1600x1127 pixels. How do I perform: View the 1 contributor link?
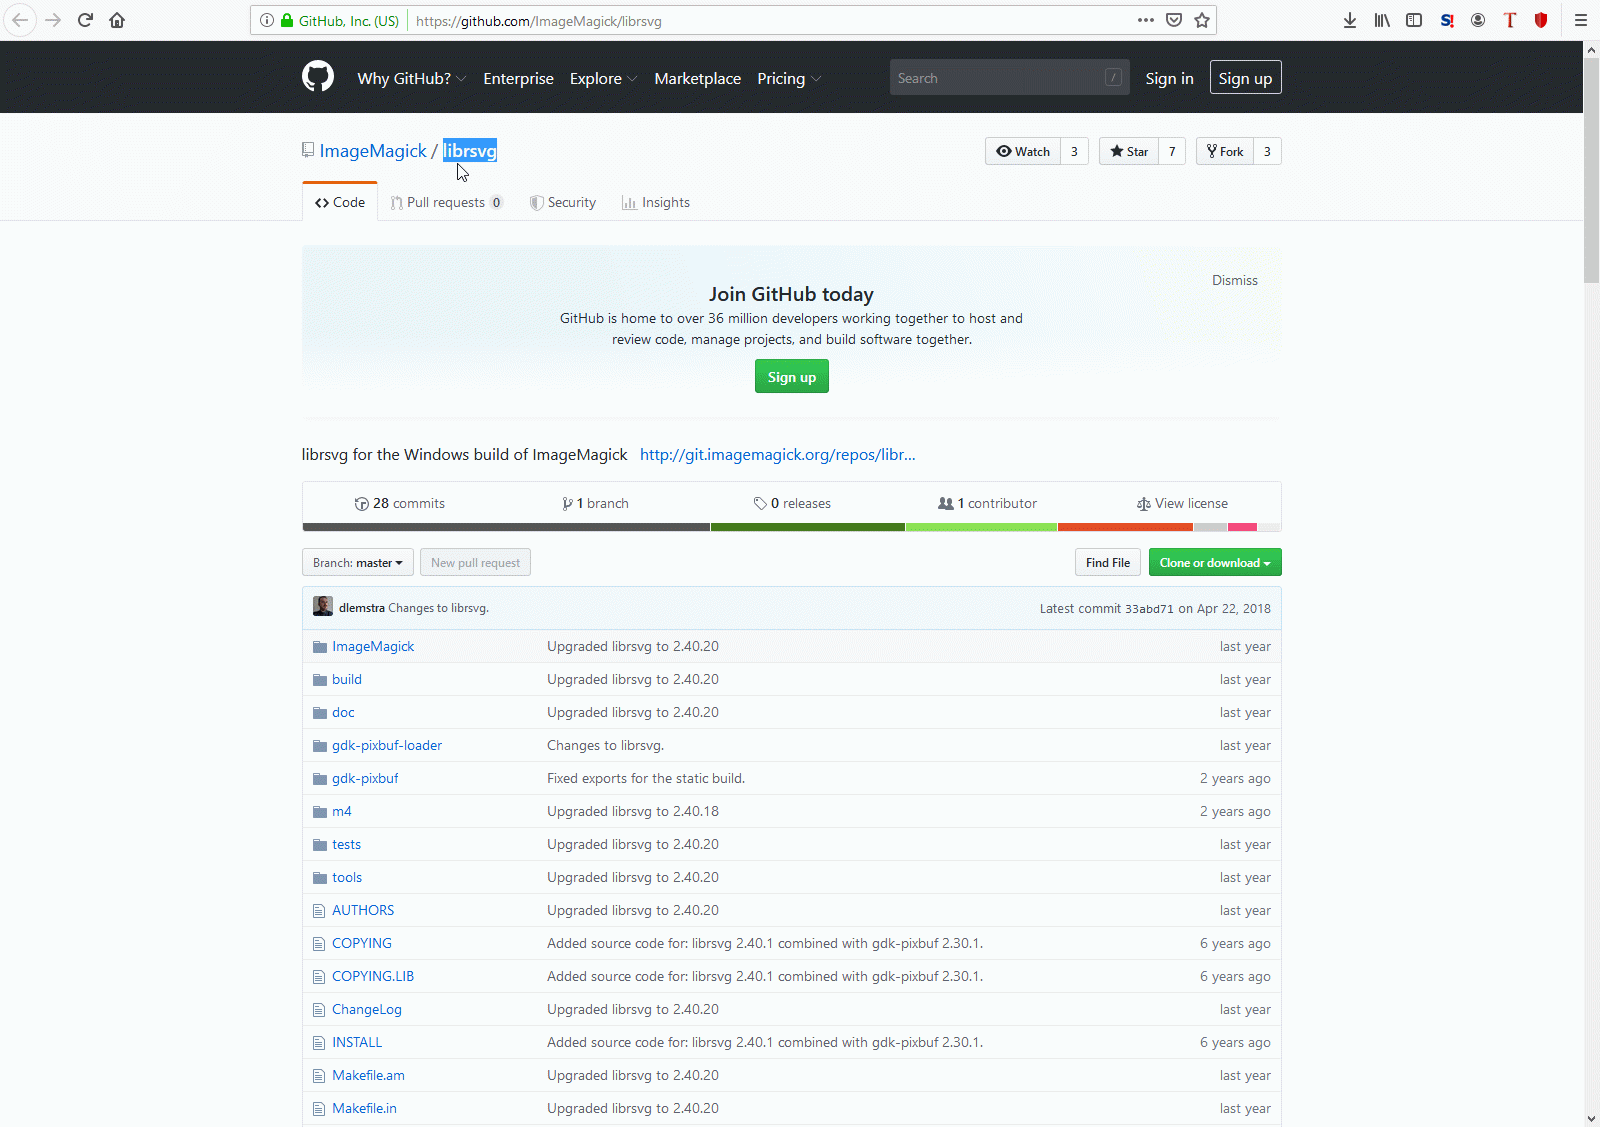(x=987, y=503)
